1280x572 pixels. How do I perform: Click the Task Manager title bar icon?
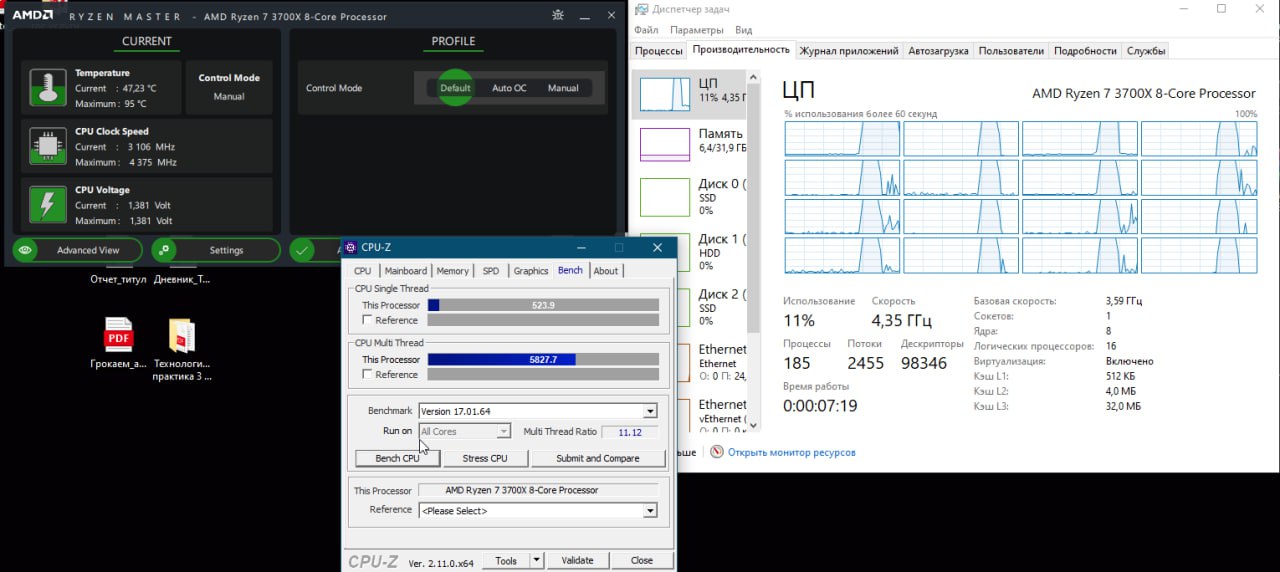(641, 9)
